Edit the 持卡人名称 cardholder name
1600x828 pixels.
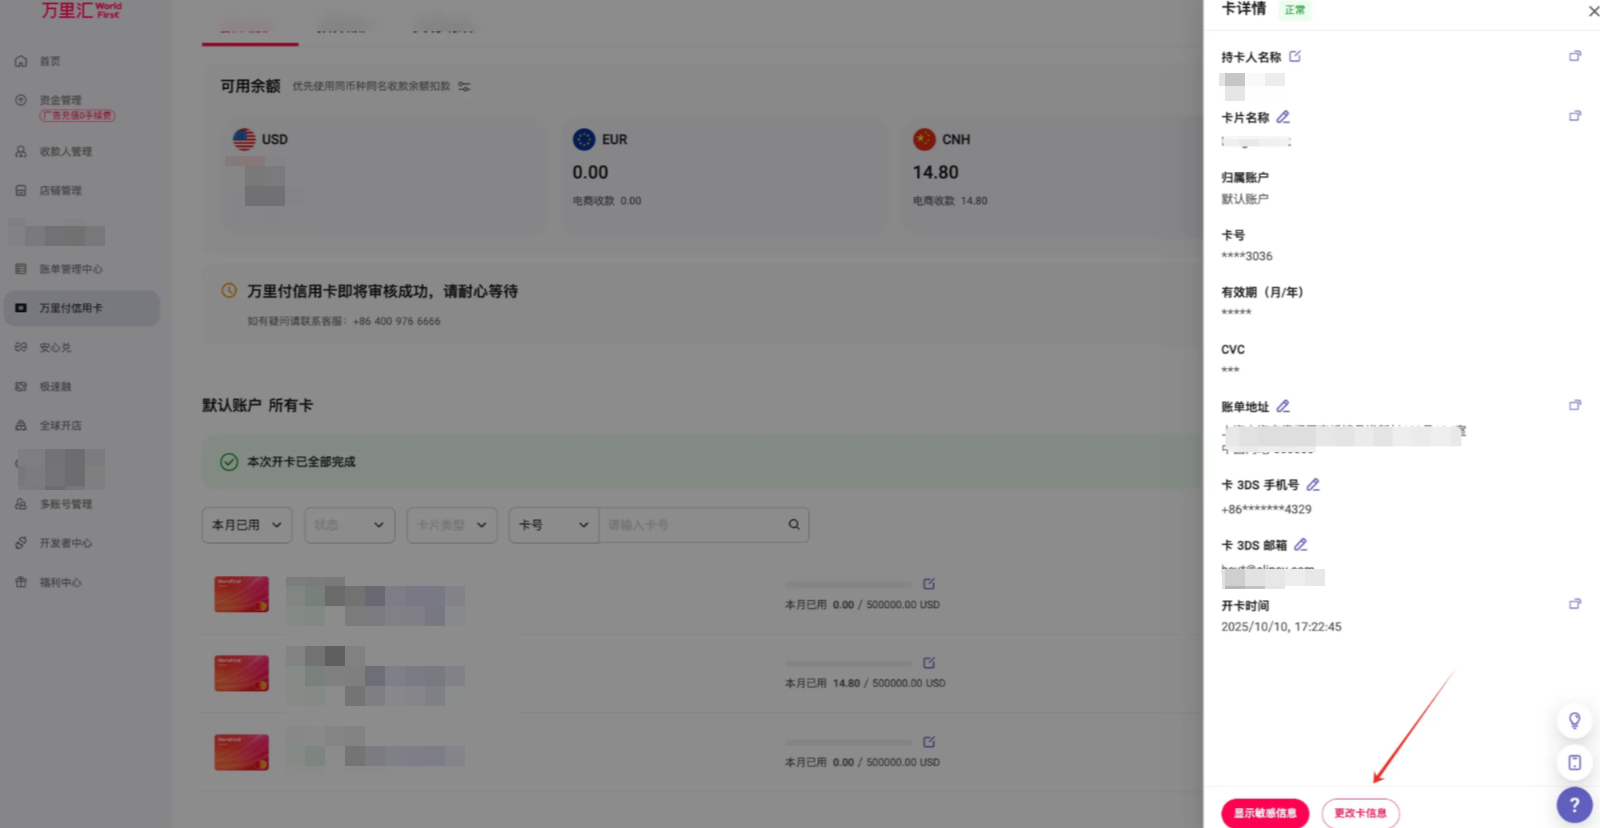[x=1295, y=57]
